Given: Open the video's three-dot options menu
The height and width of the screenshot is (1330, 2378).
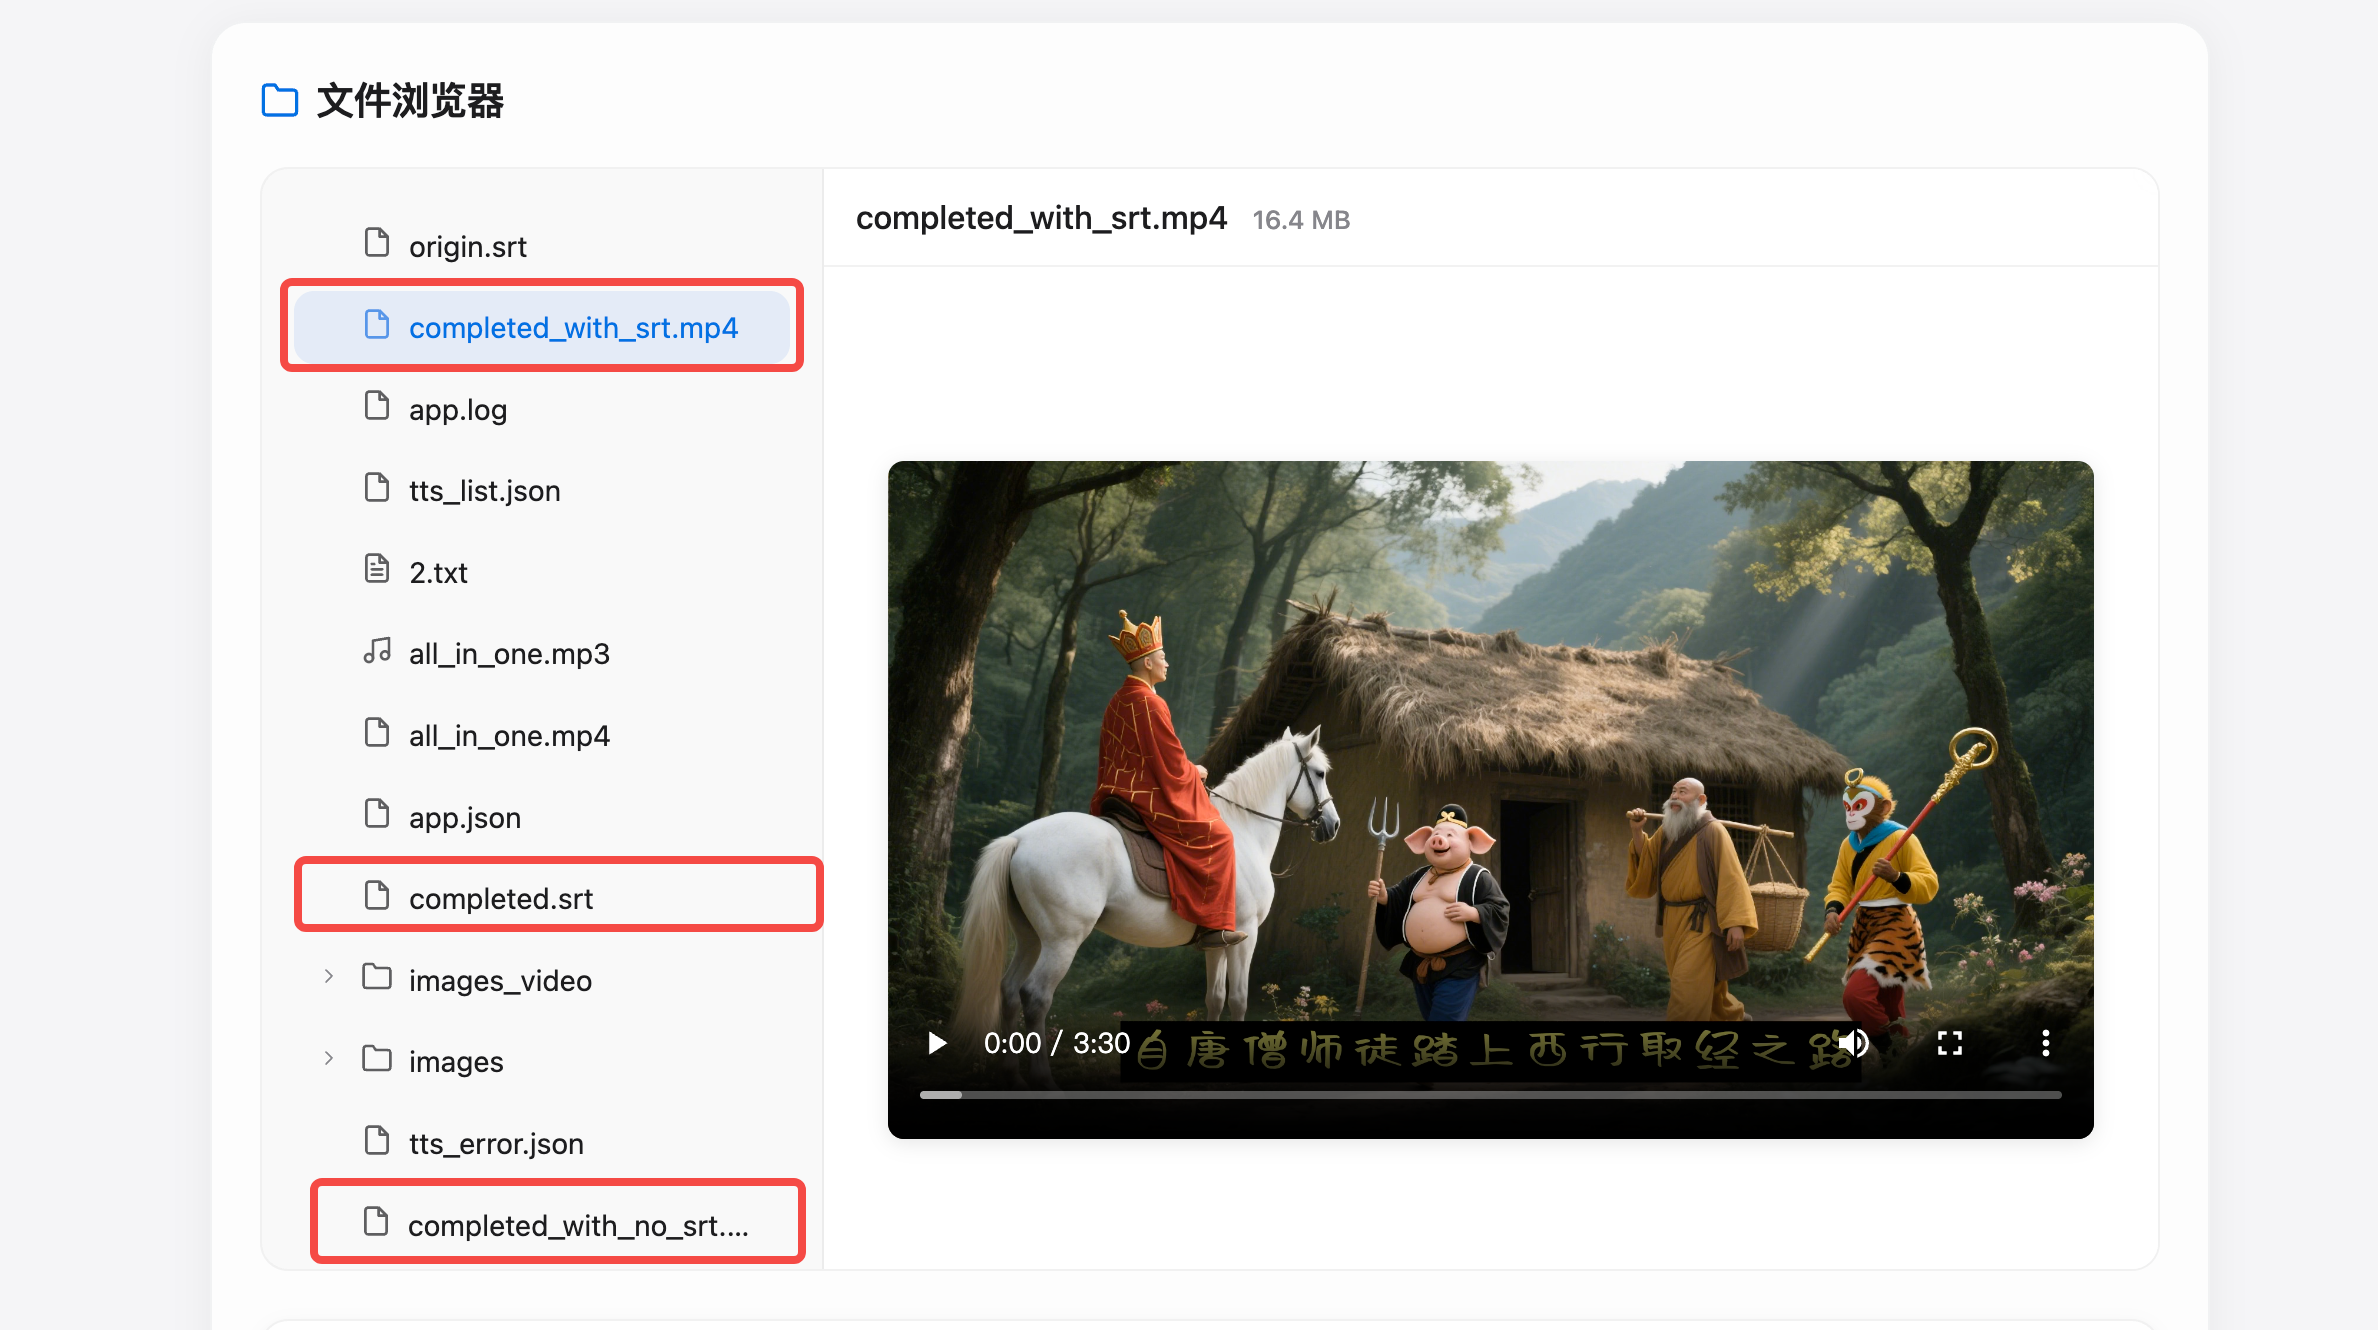Looking at the screenshot, I should tap(2045, 1043).
